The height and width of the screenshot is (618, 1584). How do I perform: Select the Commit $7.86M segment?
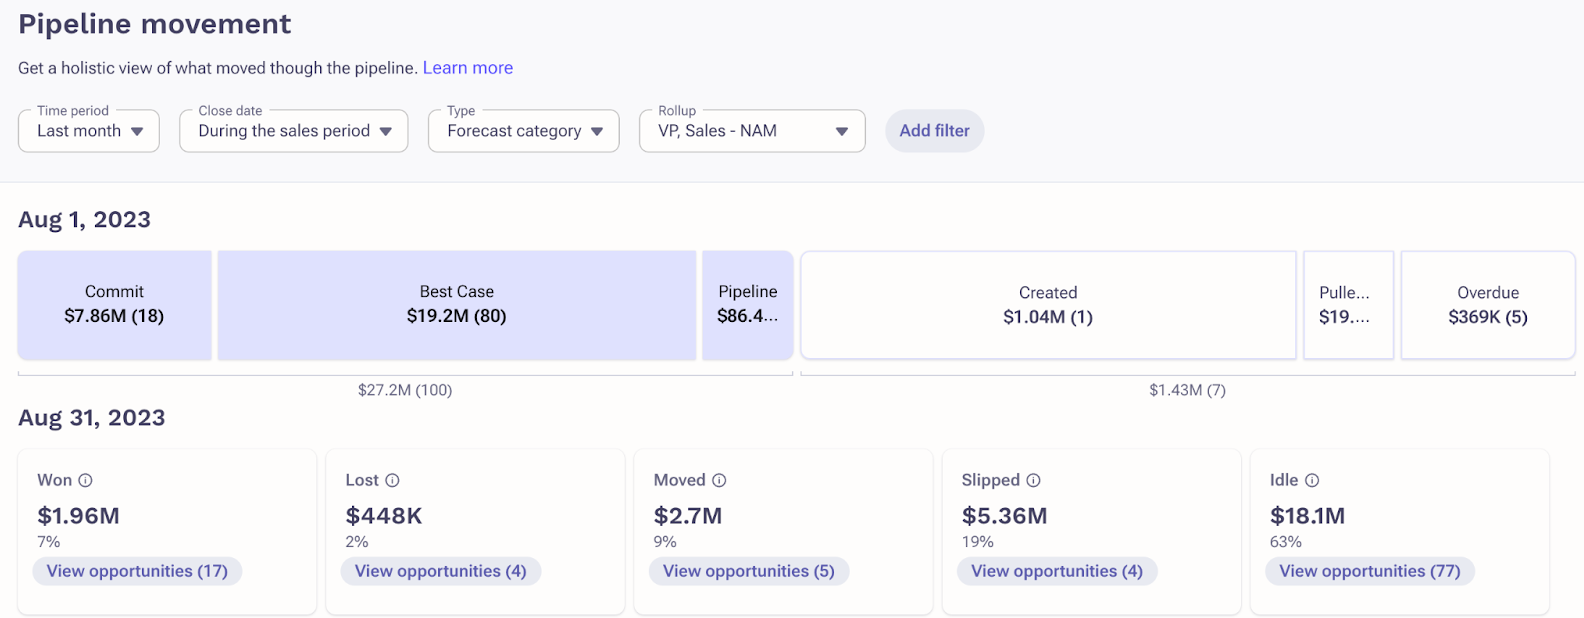[114, 305]
